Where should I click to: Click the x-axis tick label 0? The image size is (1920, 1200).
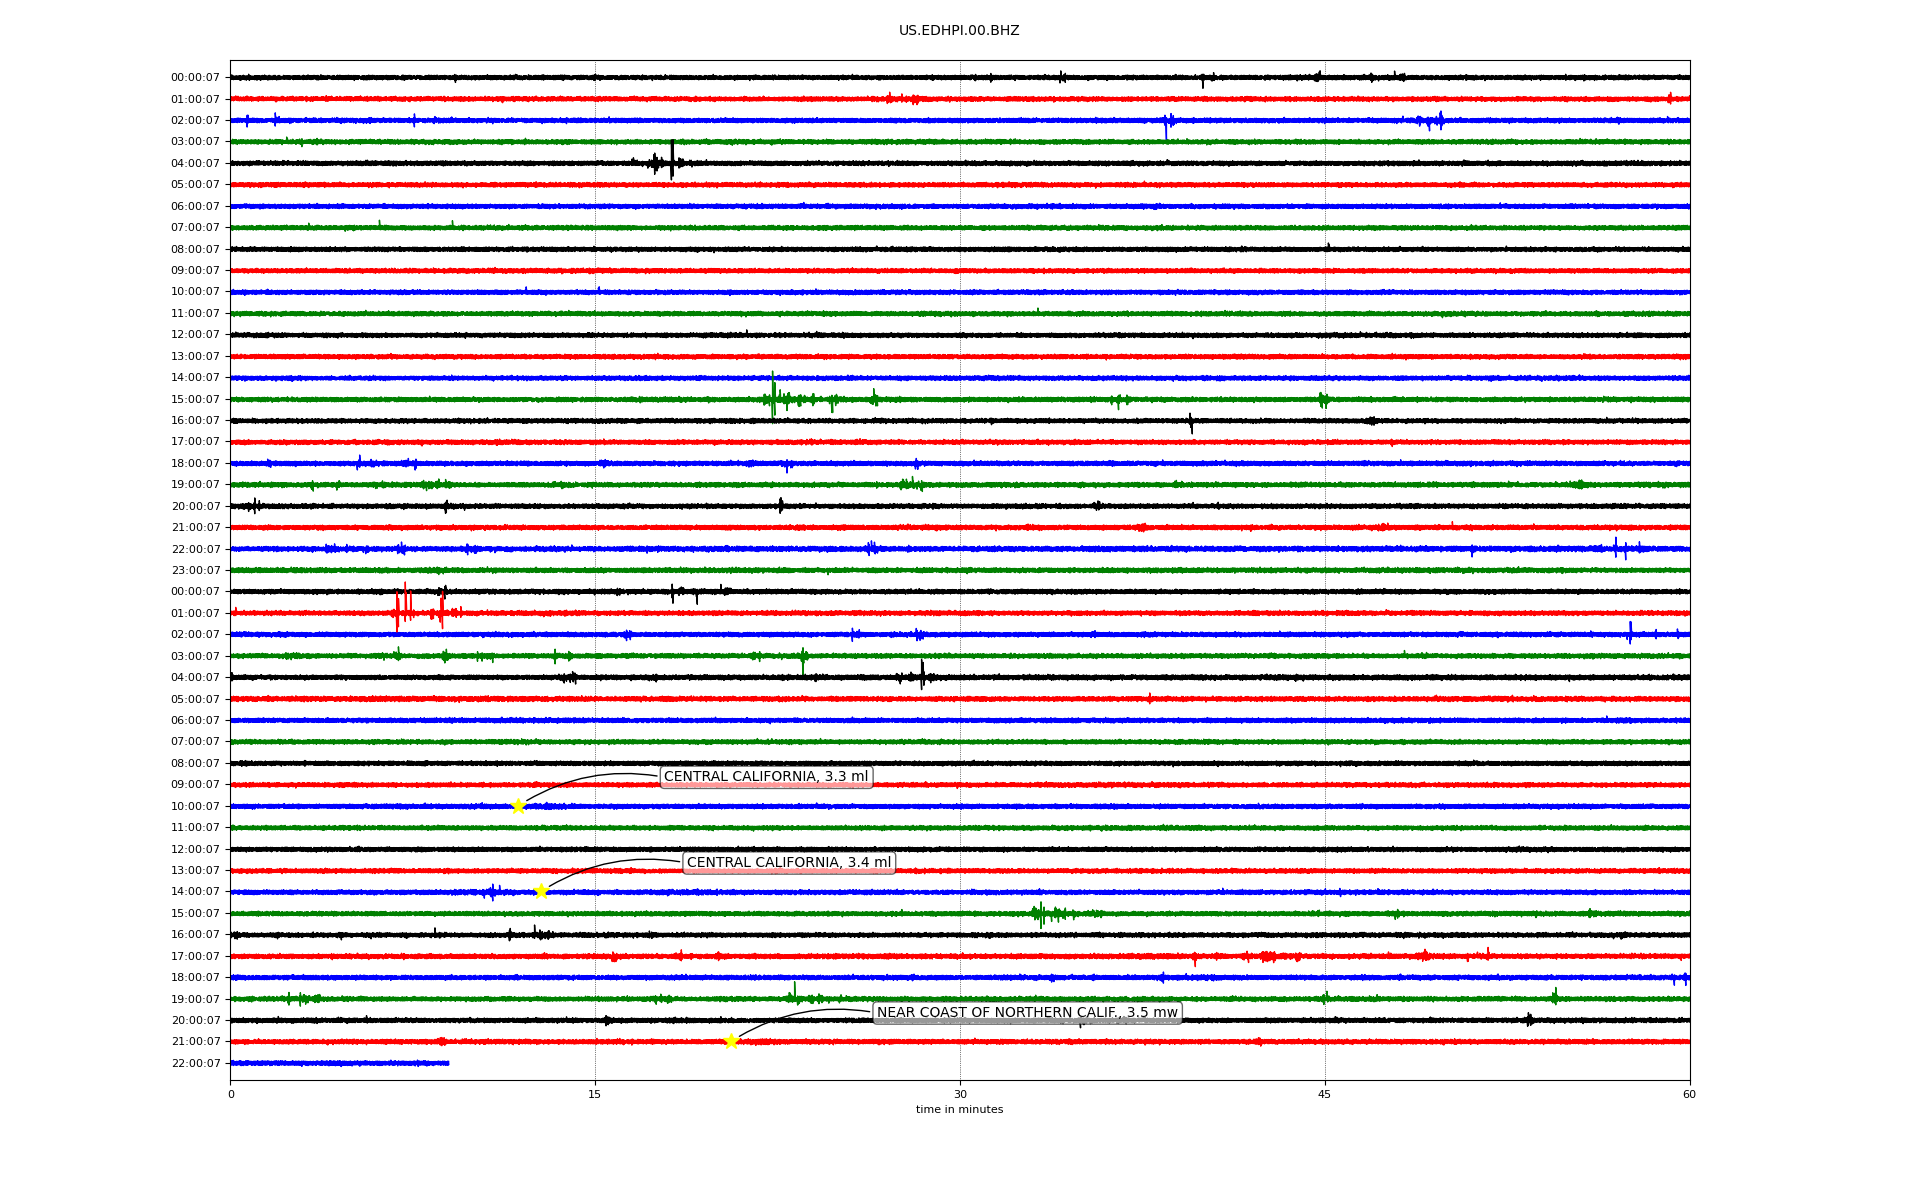click(x=231, y=1094)
